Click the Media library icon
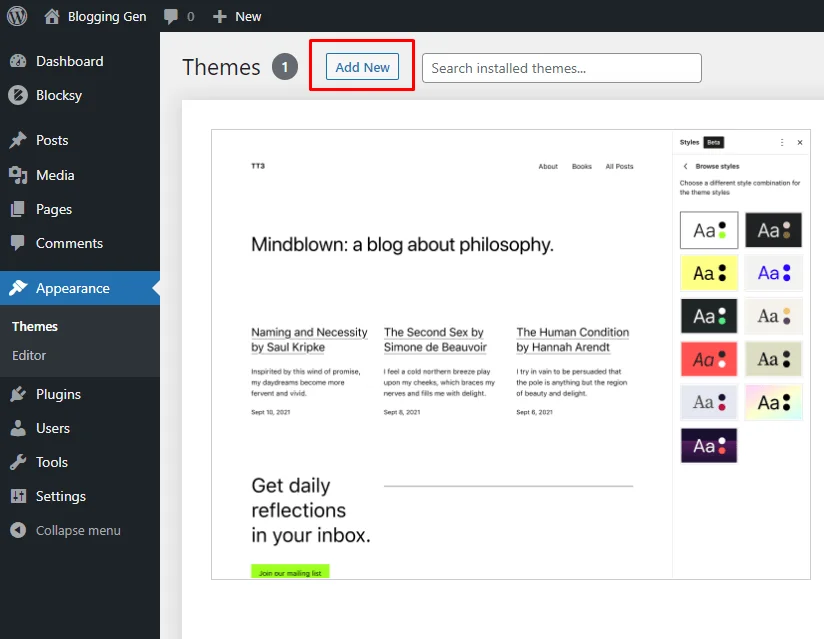The height and width of the screenshot is (639, 824). 18,175
